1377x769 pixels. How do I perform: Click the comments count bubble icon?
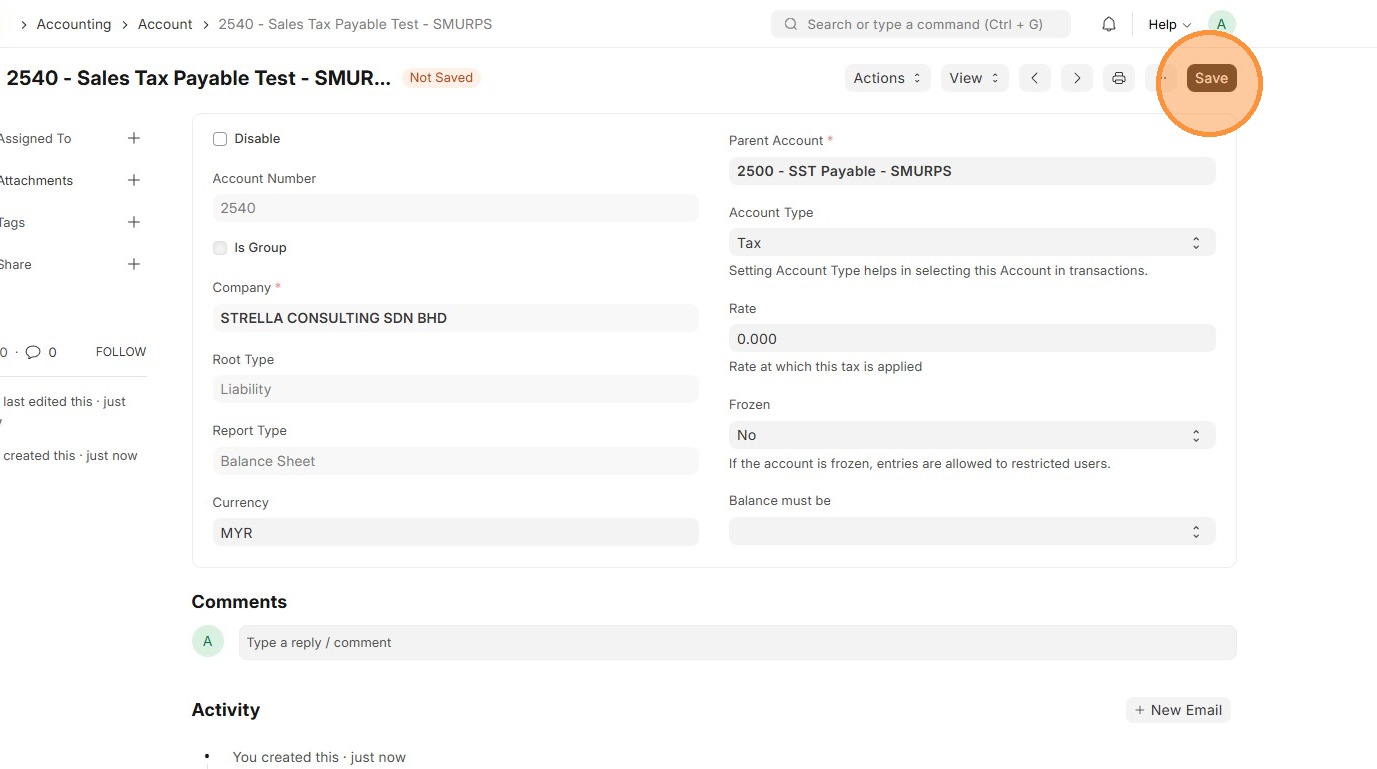click(x=33, y=352)
